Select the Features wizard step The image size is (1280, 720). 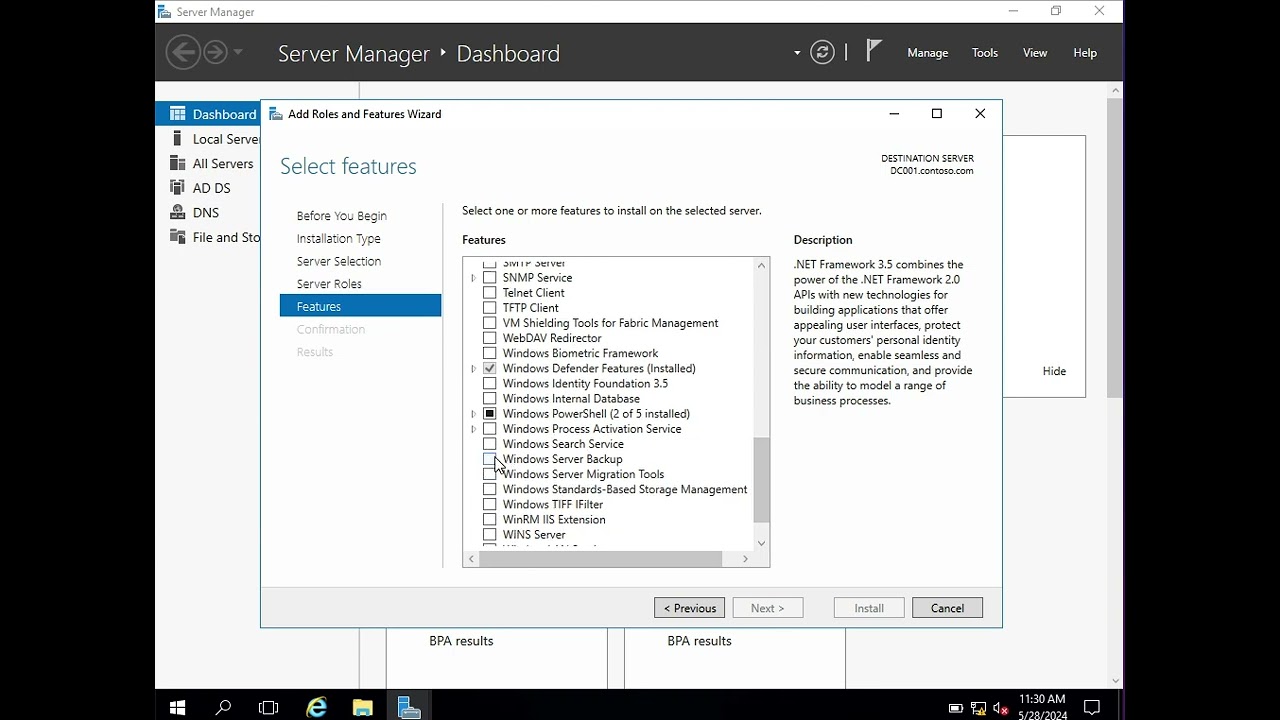[360, 306]
